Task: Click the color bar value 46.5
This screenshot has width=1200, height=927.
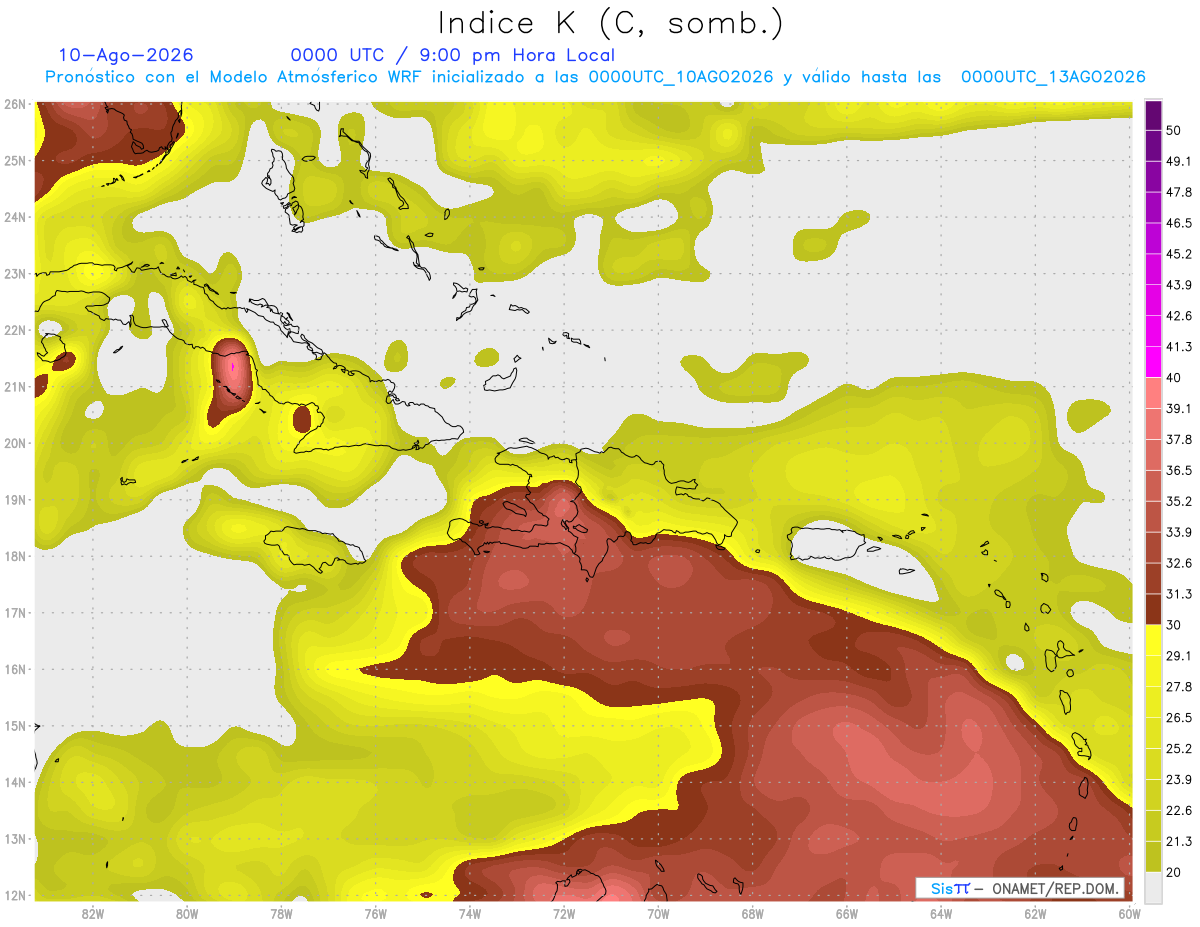Action: 1178,223
